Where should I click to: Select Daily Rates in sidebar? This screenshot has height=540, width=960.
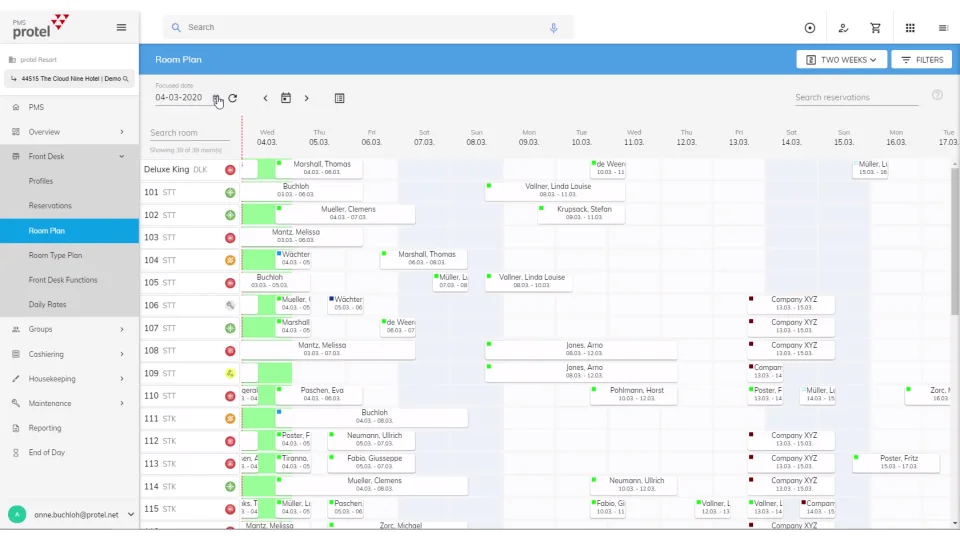[x=48, y=304]
